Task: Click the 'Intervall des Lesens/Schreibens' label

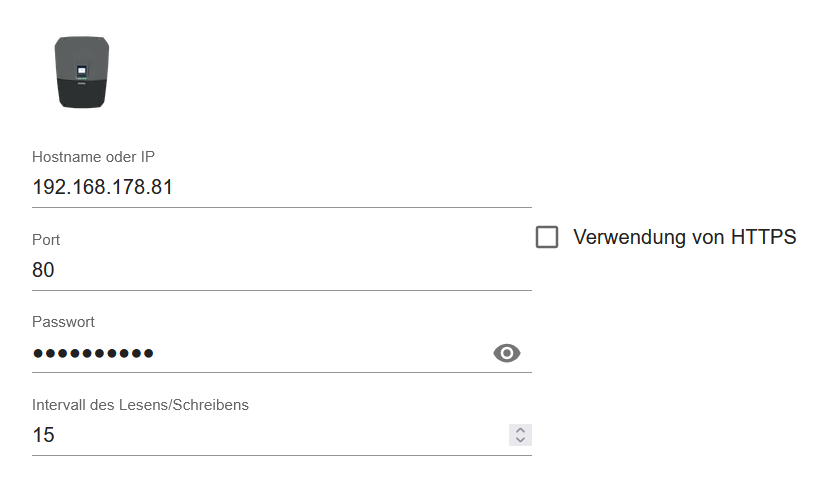Action: coord(140,405)
